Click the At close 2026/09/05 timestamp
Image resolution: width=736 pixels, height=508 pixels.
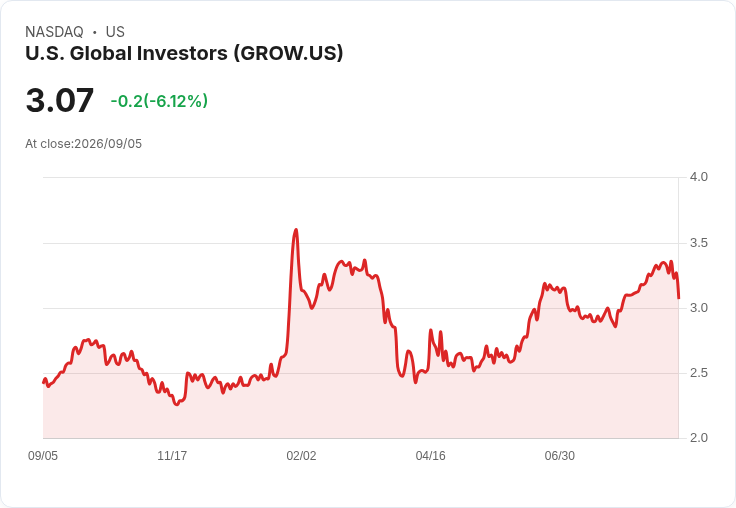84,144
